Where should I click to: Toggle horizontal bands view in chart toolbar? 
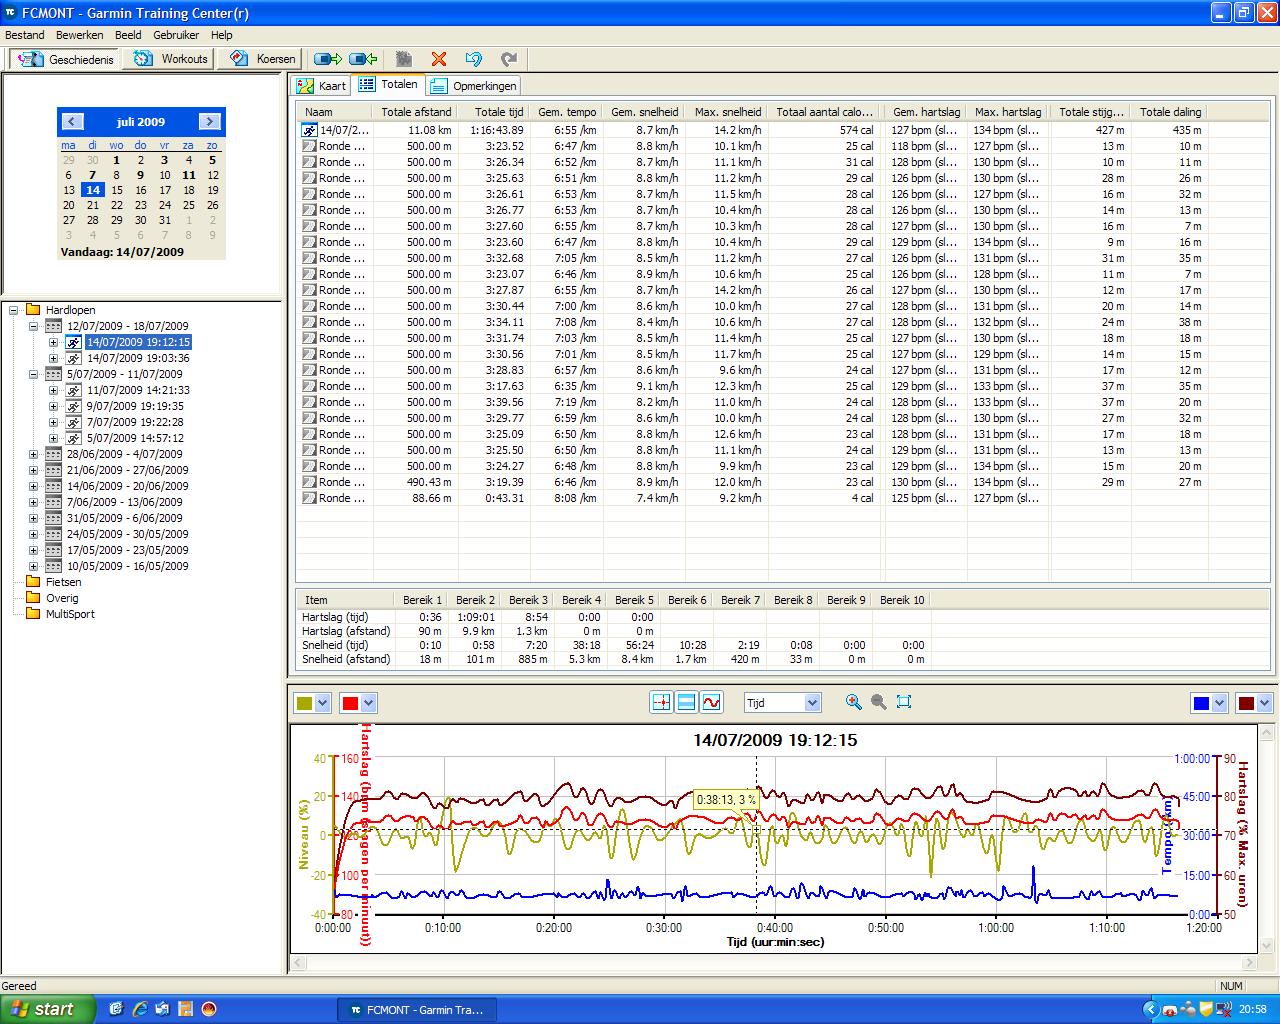click(x=686, y=702)
